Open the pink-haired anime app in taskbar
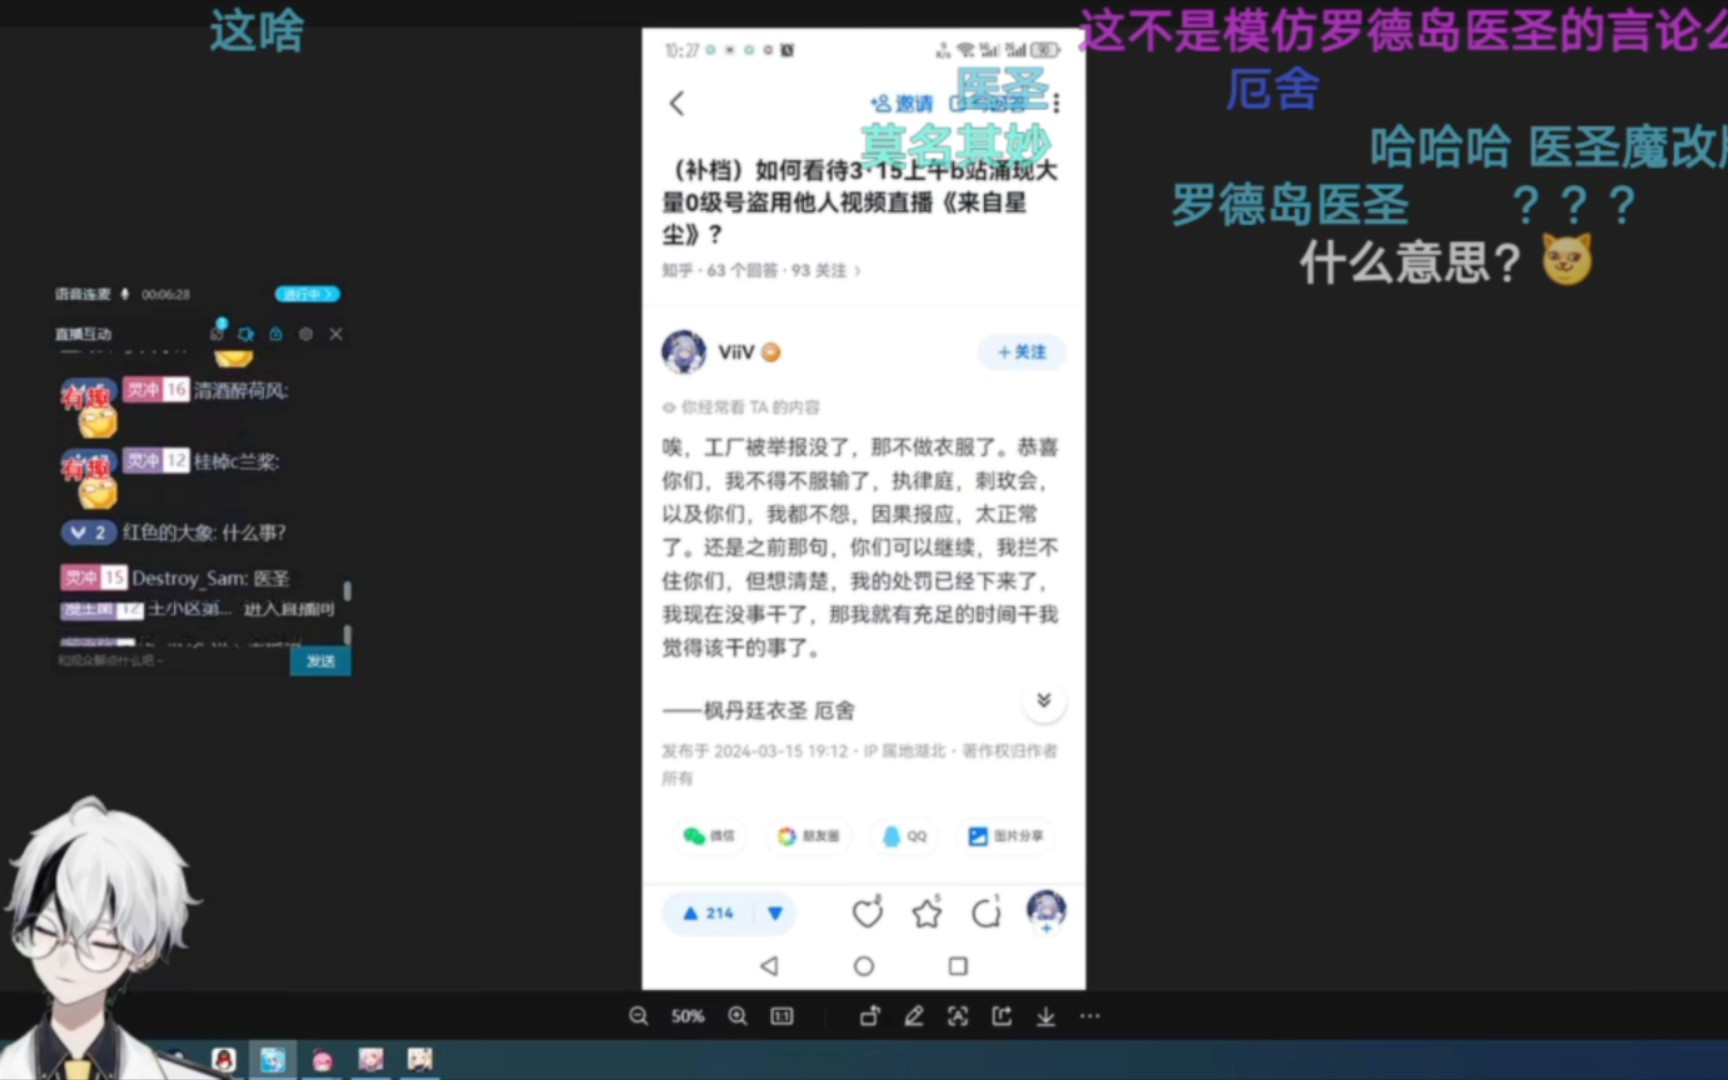This screenshot has width=1728, height=1080. click(371, 1060)
